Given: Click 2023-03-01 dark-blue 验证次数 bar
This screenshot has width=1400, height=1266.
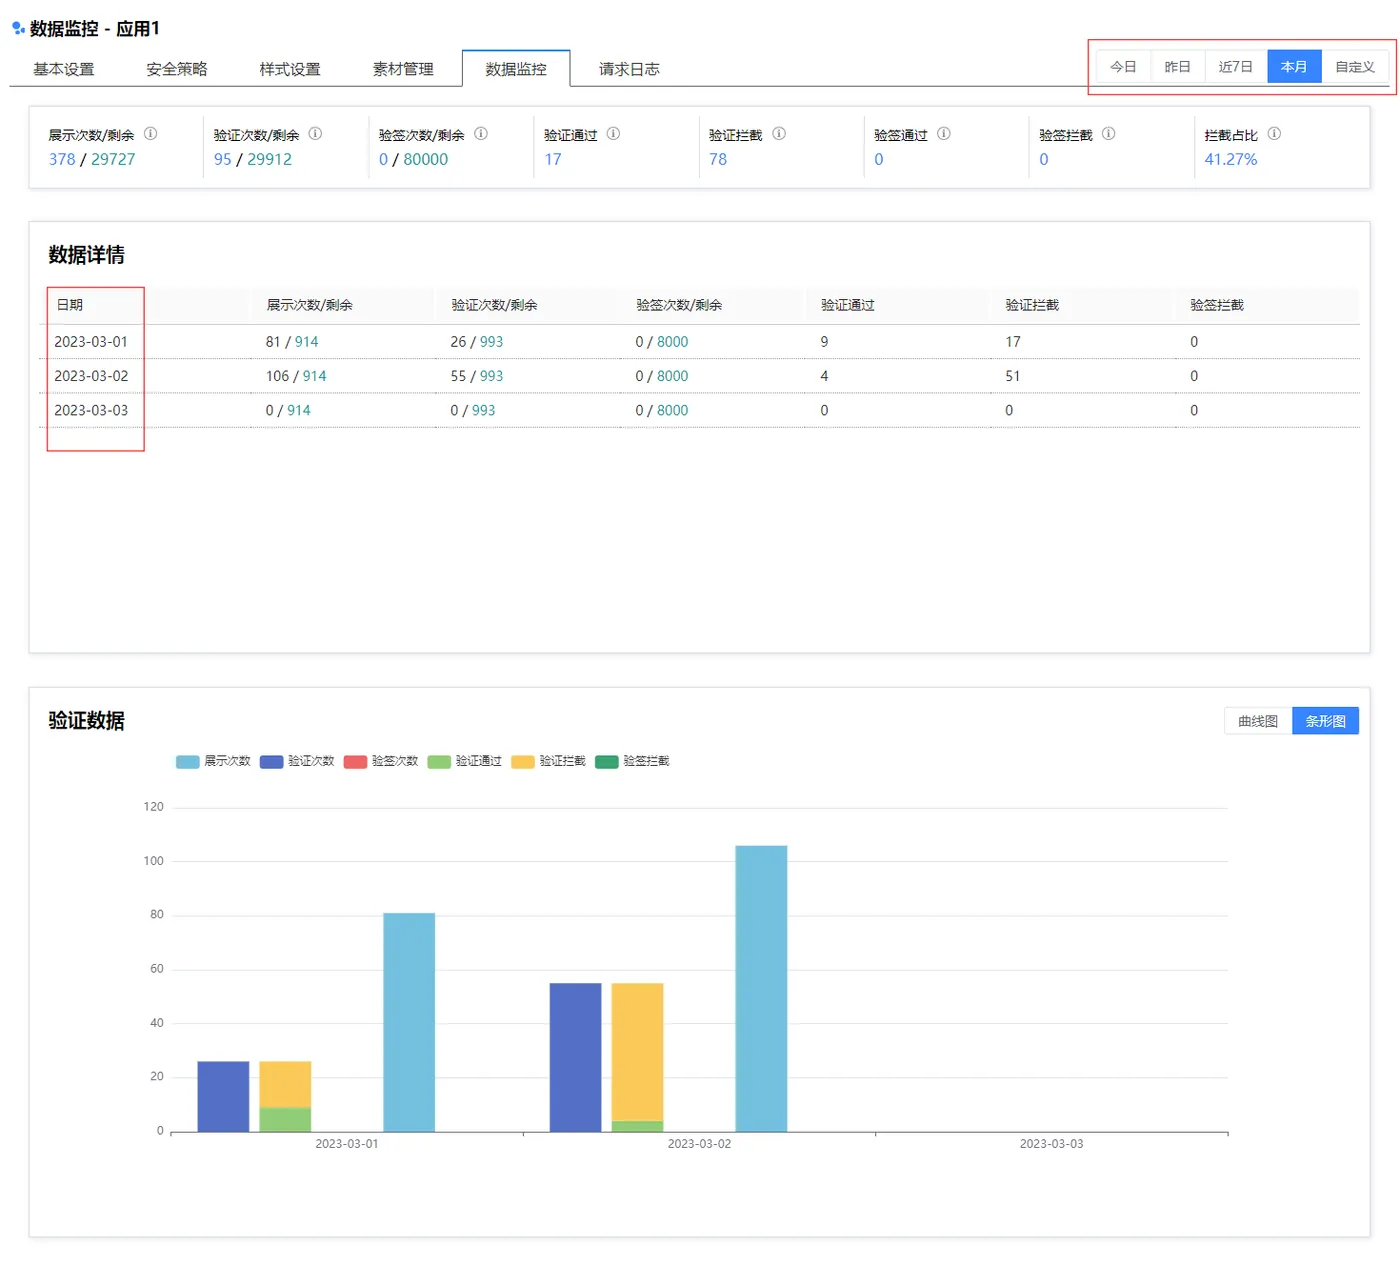Looking at the screenshot, I should pyautogui.click(x=223, y=1097).
